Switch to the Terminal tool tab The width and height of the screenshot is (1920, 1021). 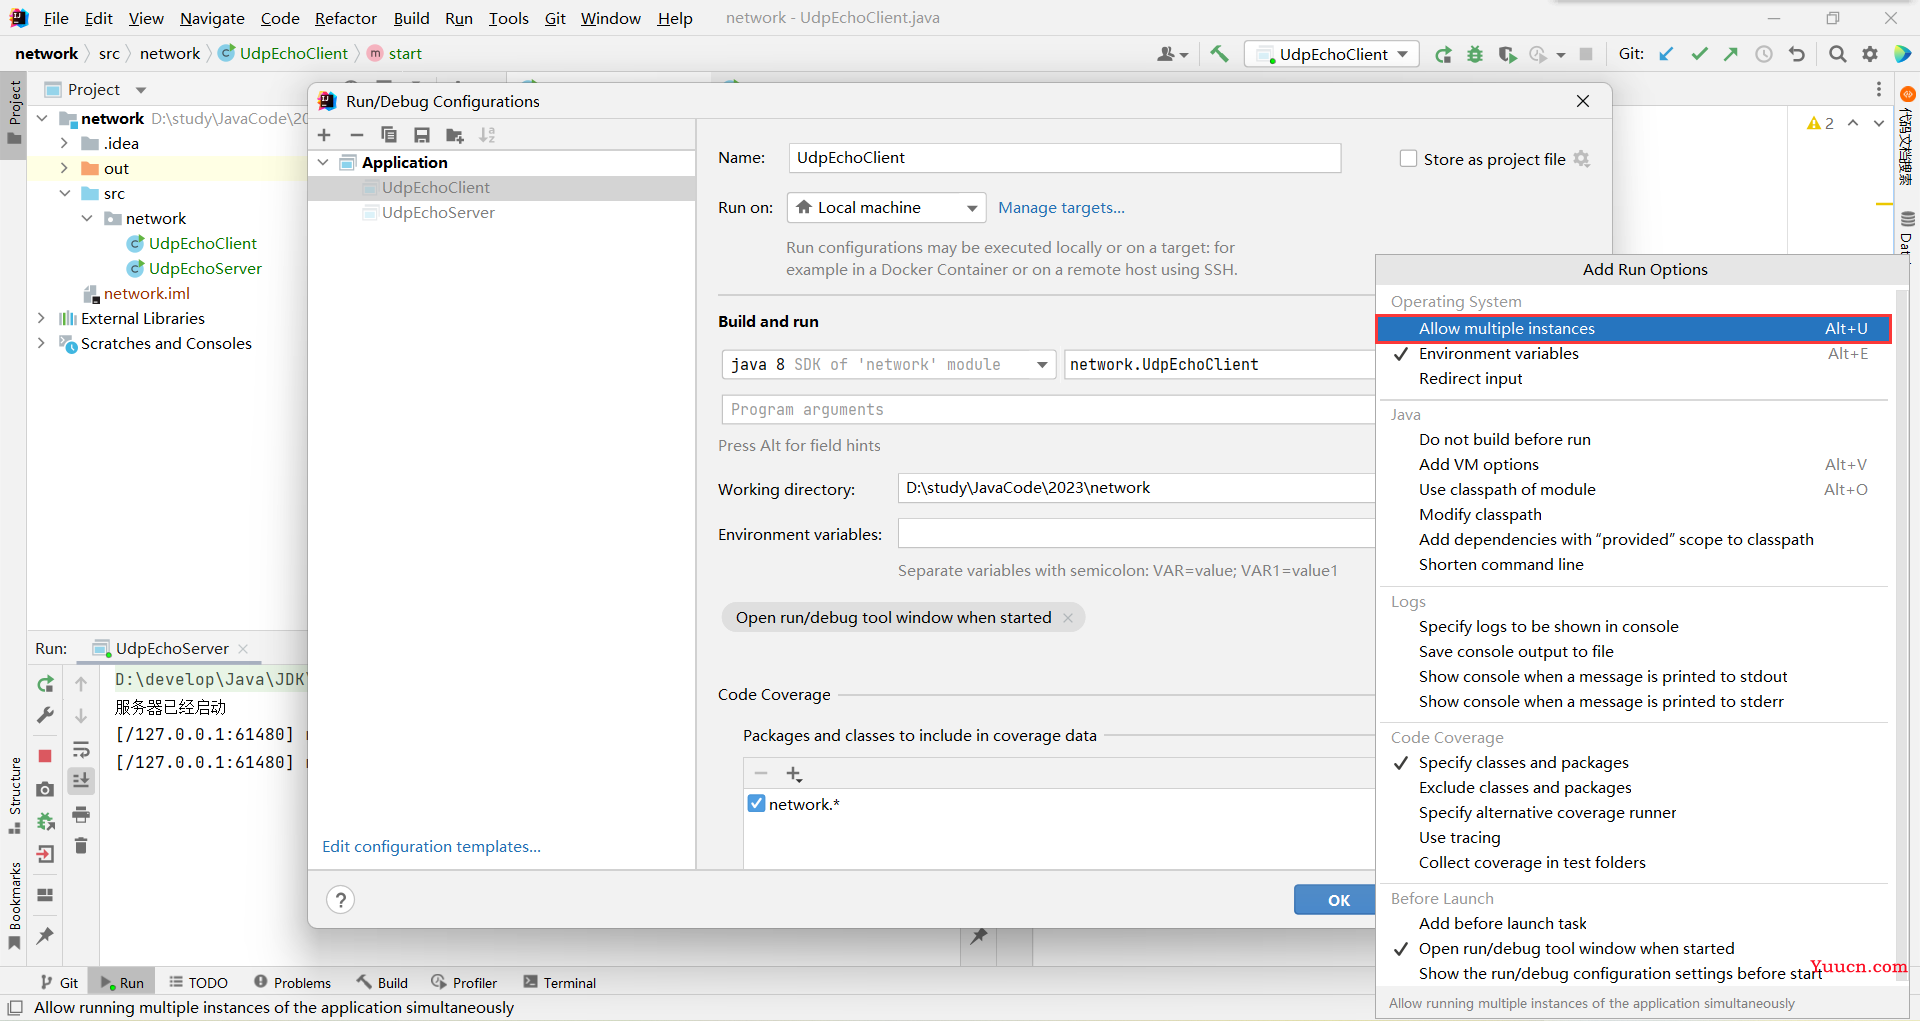click(x=559, y=983)
